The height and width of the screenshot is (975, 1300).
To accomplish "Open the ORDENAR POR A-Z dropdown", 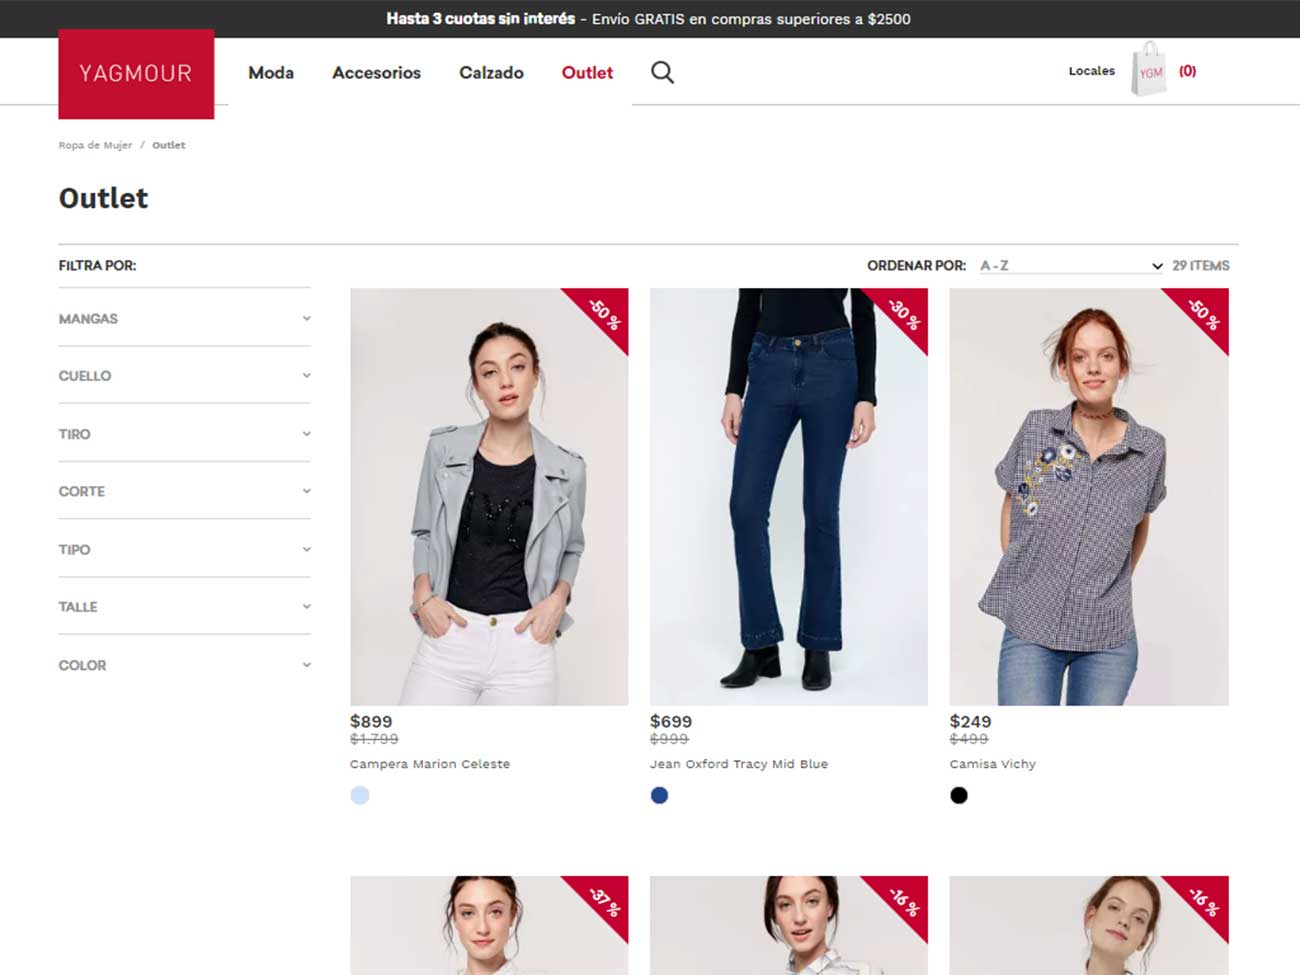I will (x=1070, y=265).
